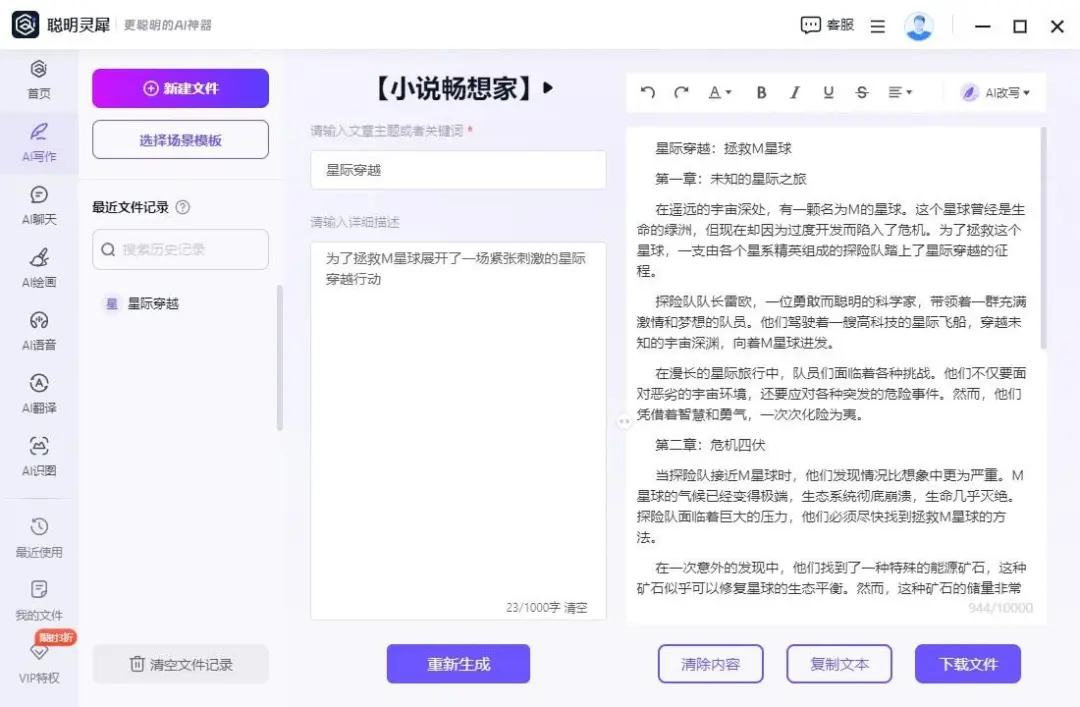The height and width of the screenshot is (707, 1080).
Task: Click the 重新生成 regenerate button
Action: pos(458,663)
